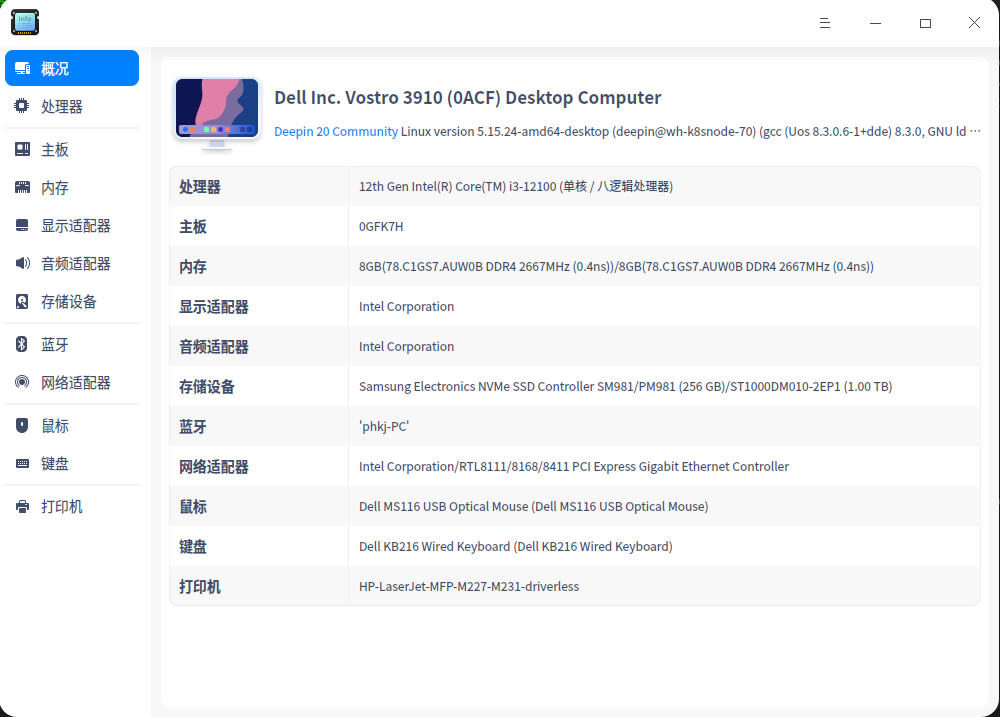Click the desktop computer thumbnail image

[216, 110]
